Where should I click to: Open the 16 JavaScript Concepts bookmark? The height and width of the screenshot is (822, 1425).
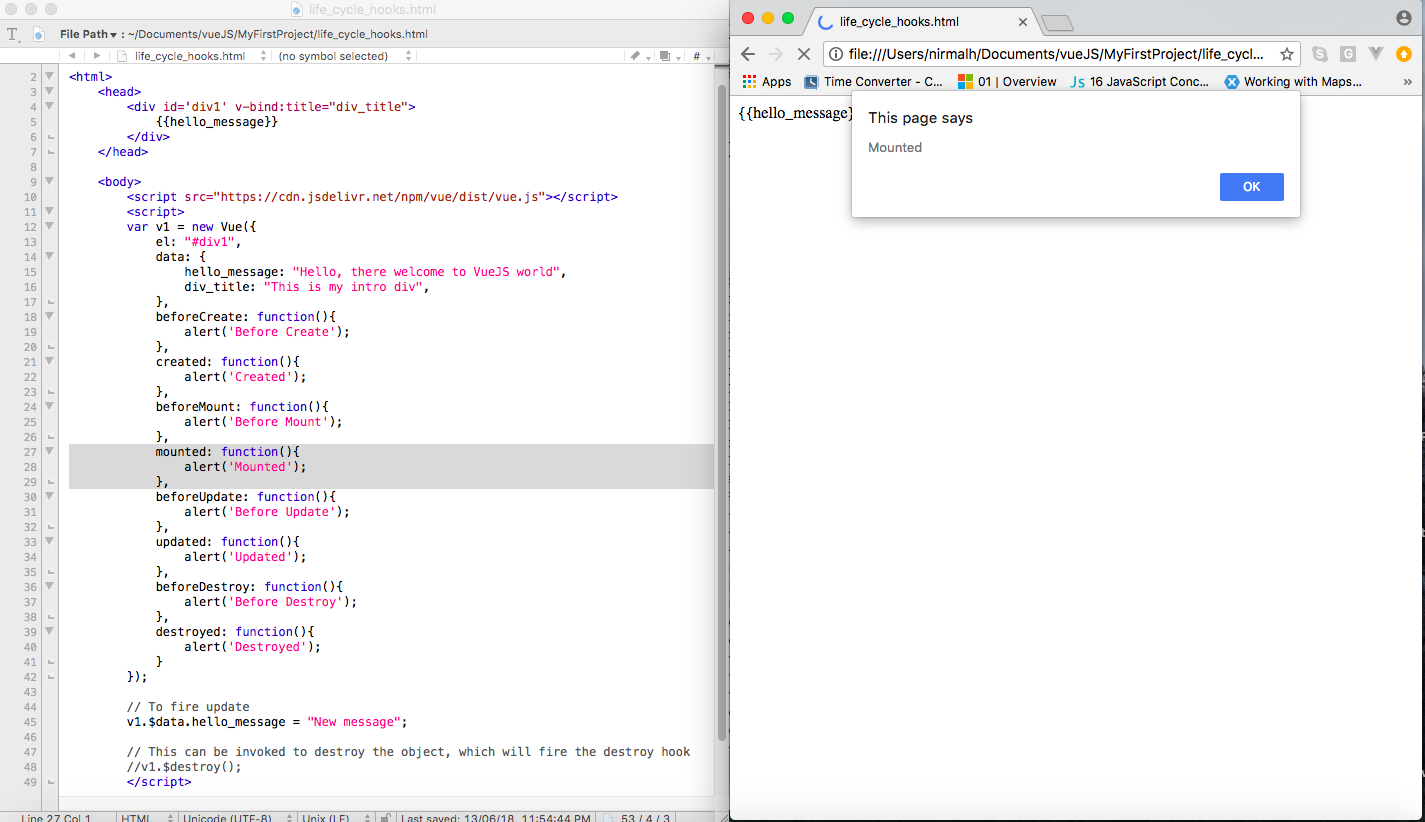(x=1139, y=82)
